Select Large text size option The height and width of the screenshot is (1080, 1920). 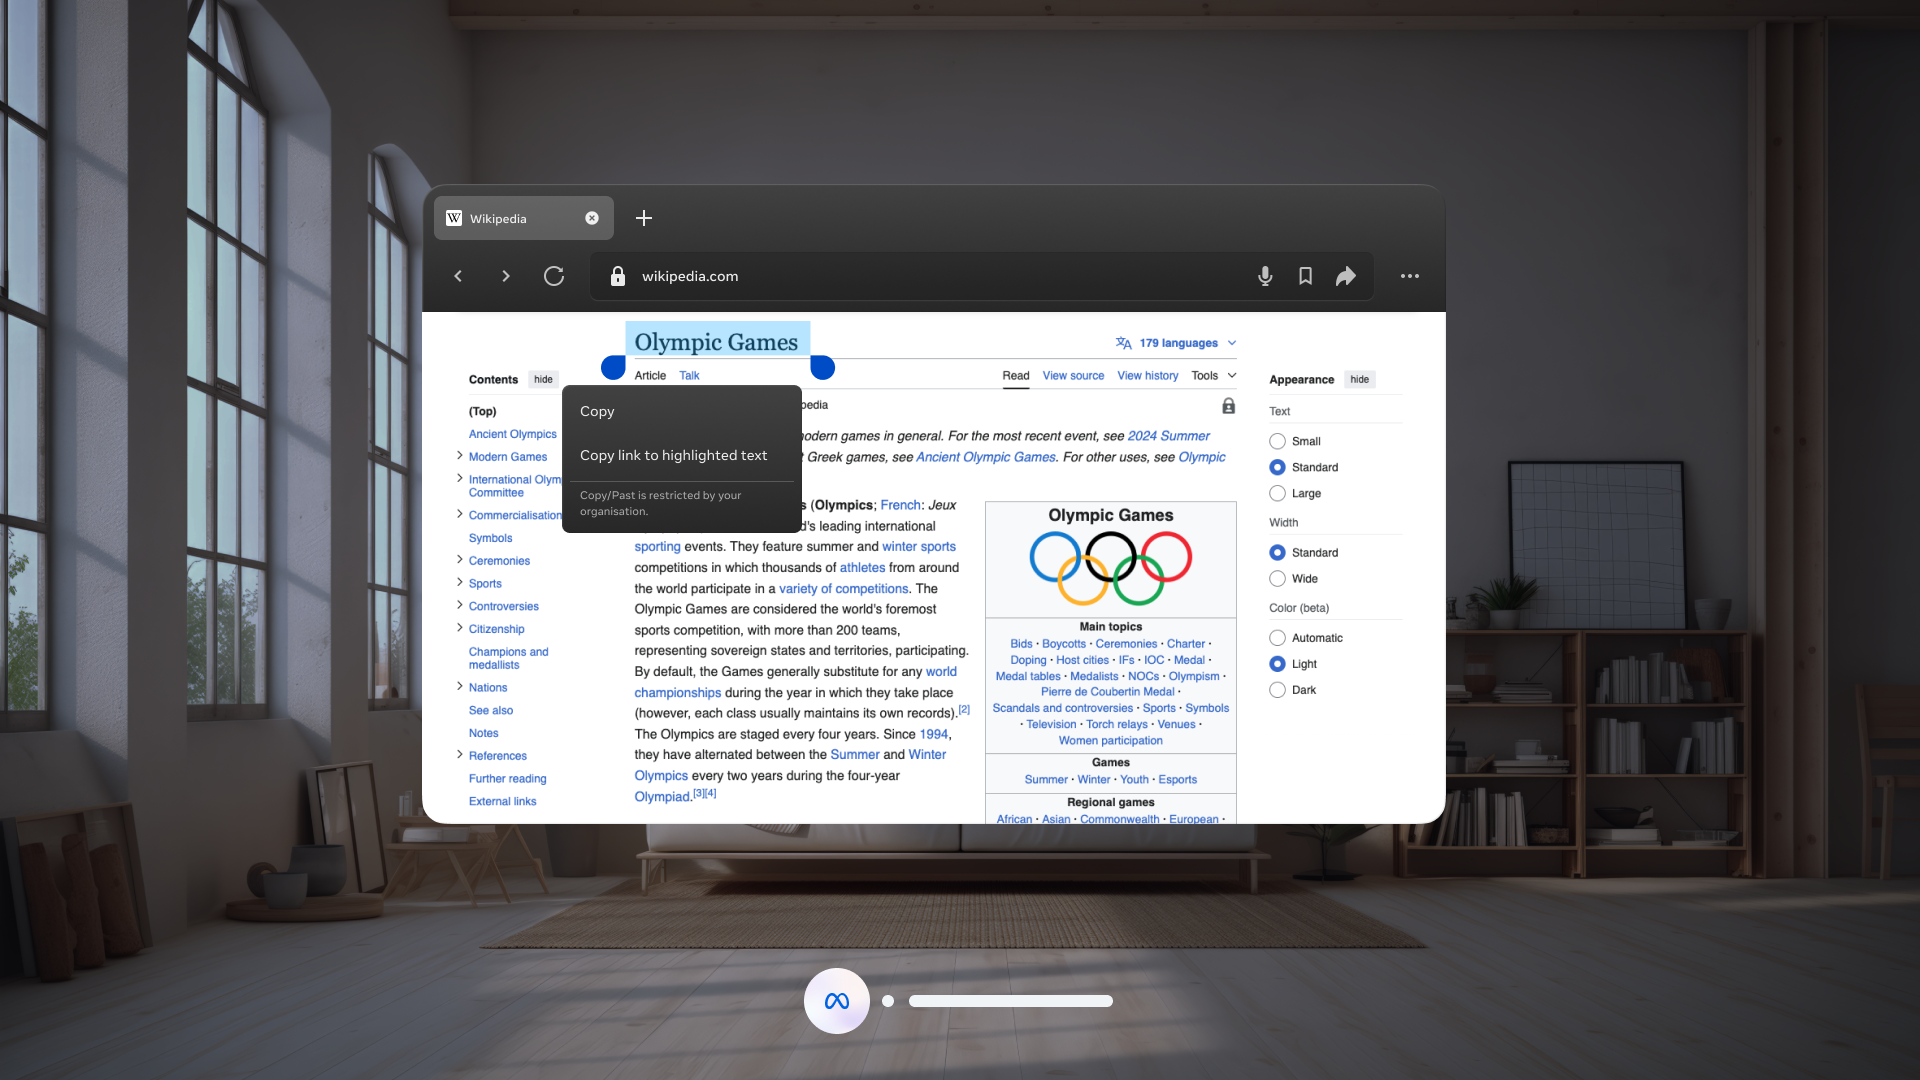[x=1277, y=493]
